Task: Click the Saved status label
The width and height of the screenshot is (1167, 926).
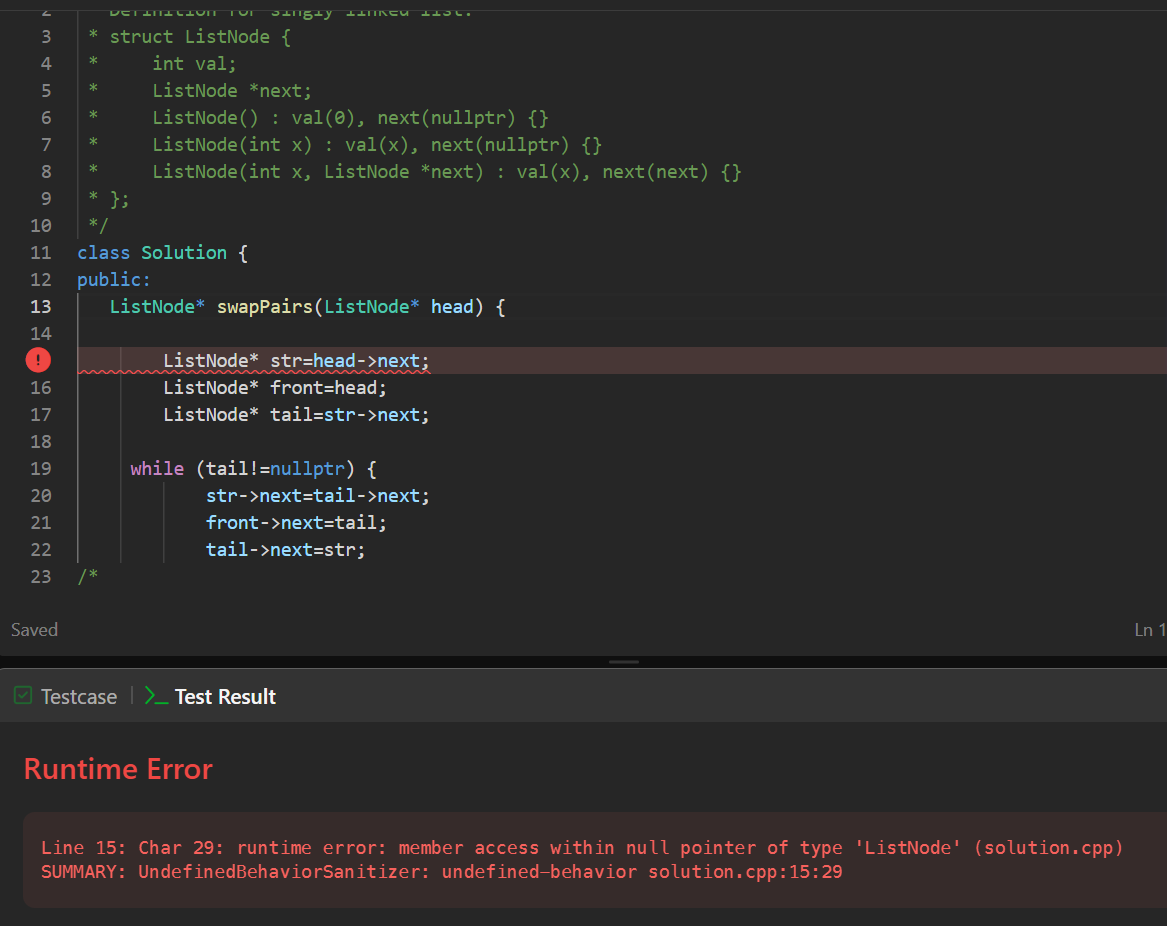Action: coord(34,629)
